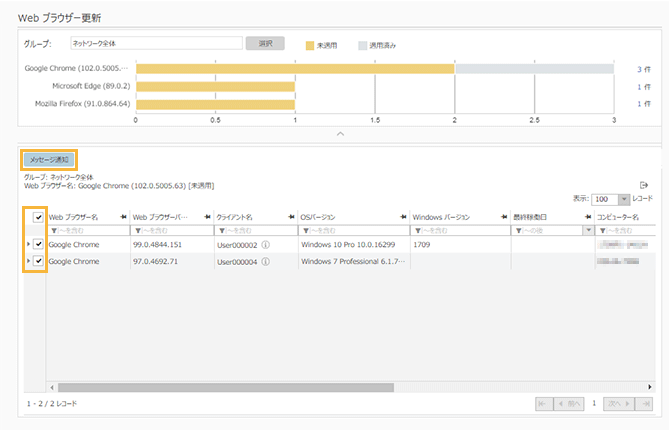Click the export icon above the table
This screenshot has width=670, height=431.
pos(644,185)
